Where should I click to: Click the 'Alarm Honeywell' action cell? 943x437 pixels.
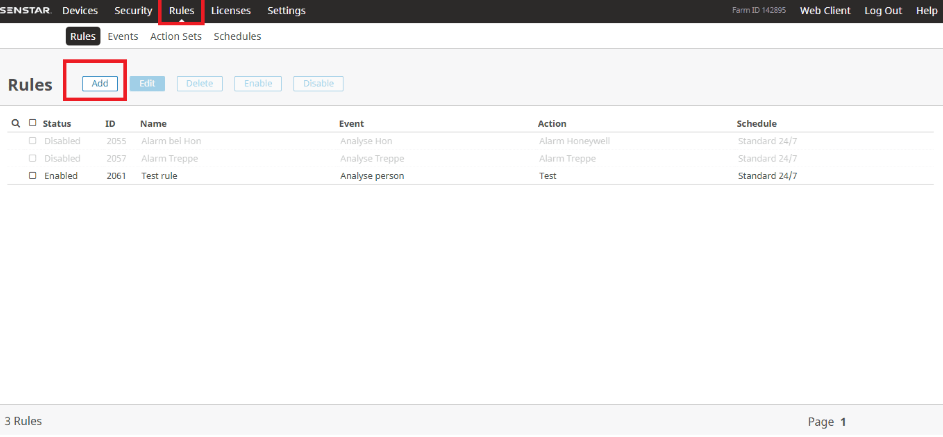tap(574, 141)
